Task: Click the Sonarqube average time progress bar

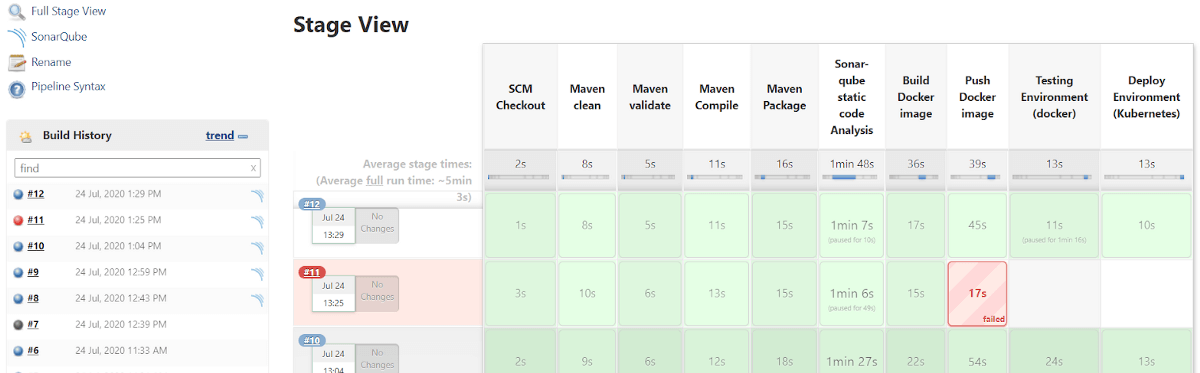Action: click(x=851, y=177)
